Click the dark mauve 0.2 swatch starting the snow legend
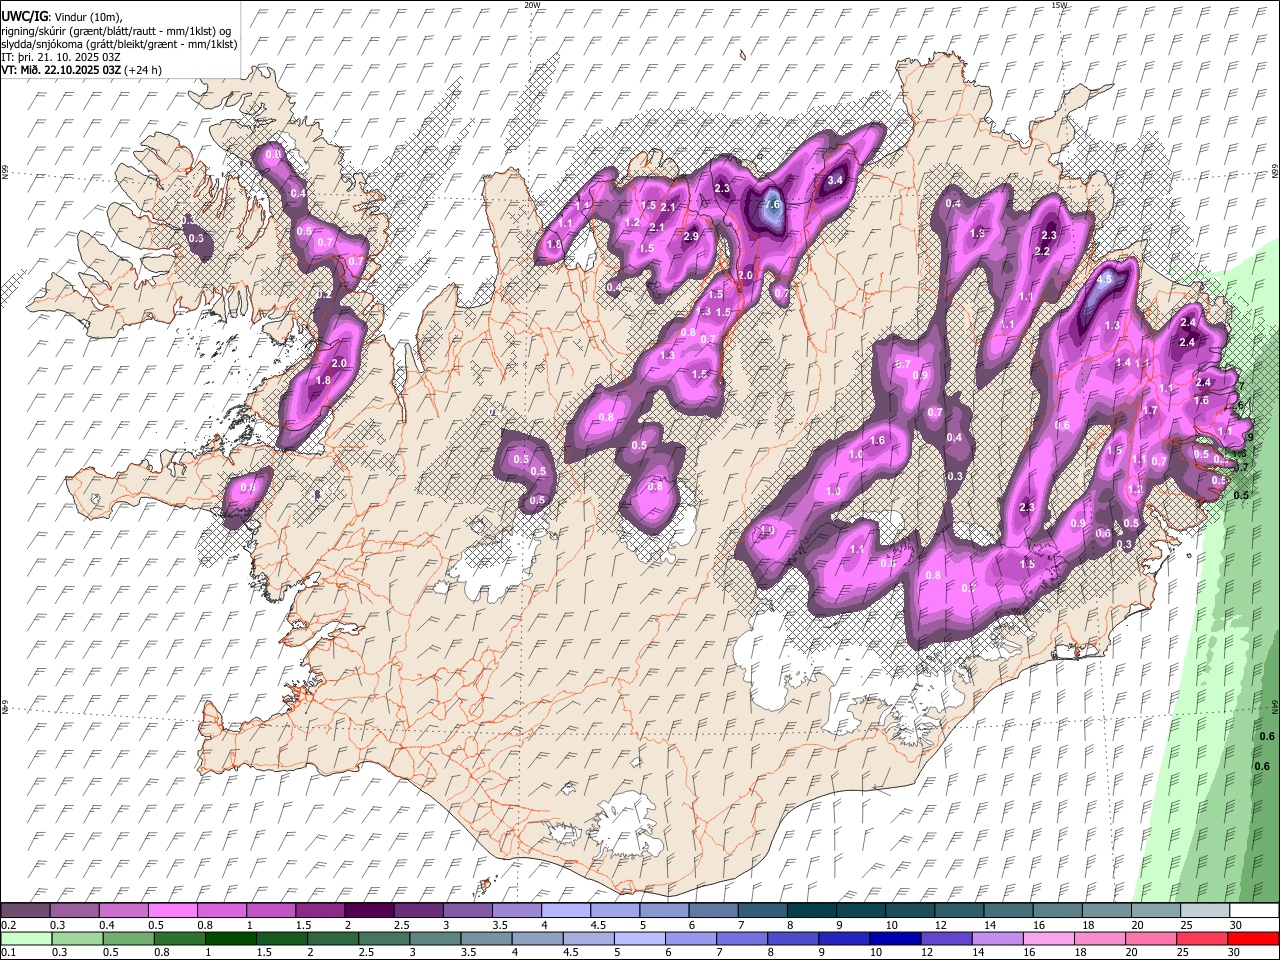Image resolution: width=1280 pixels, height=960 pixels. 25,910
